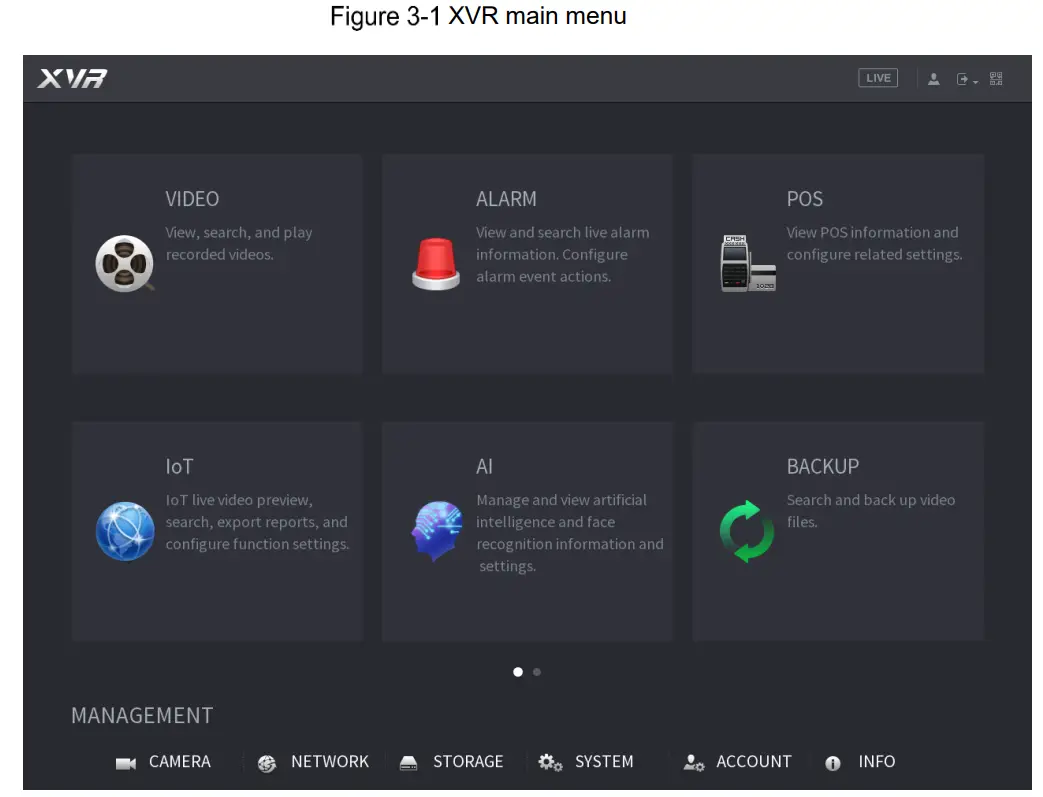Screen dimensions: 1043x797
Task: Click the ACCOUNT user-gear icon
Action: pos(694,763)
